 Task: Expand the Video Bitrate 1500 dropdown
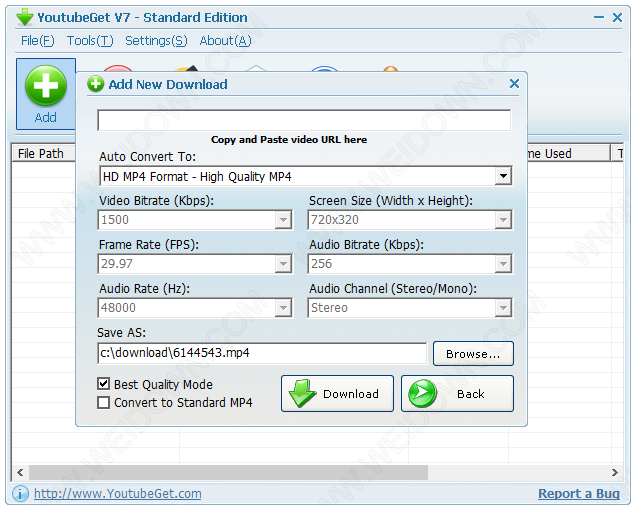(x=283, y=220)
